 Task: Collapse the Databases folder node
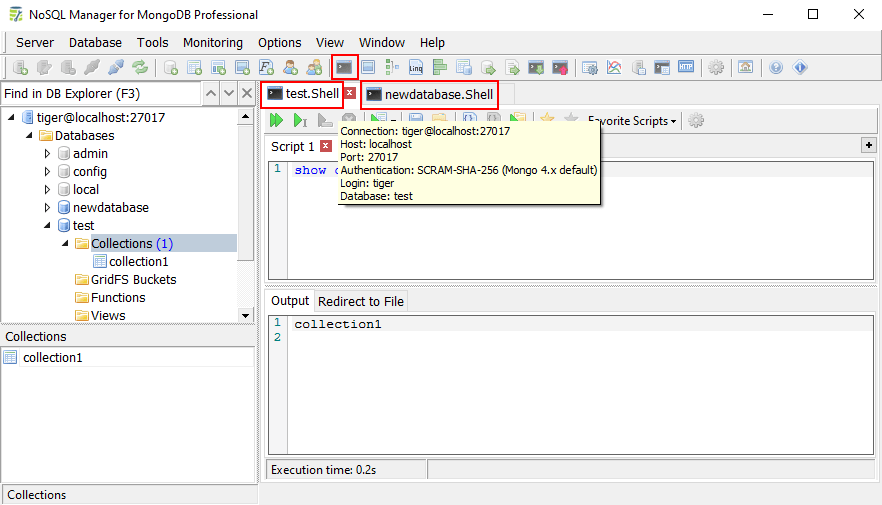29,136
